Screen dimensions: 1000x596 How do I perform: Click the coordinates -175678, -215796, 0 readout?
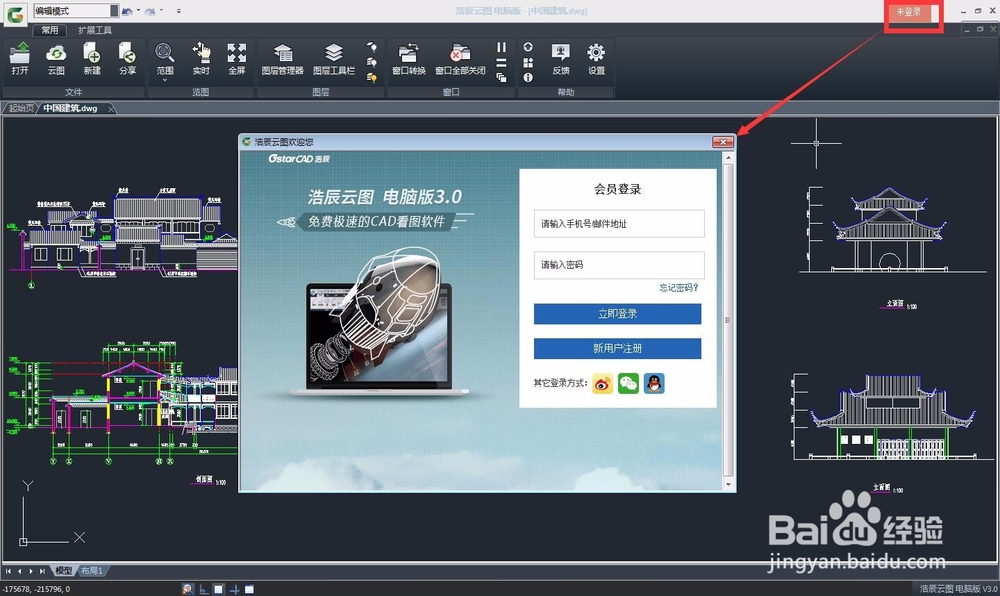(x=36, y=589)
